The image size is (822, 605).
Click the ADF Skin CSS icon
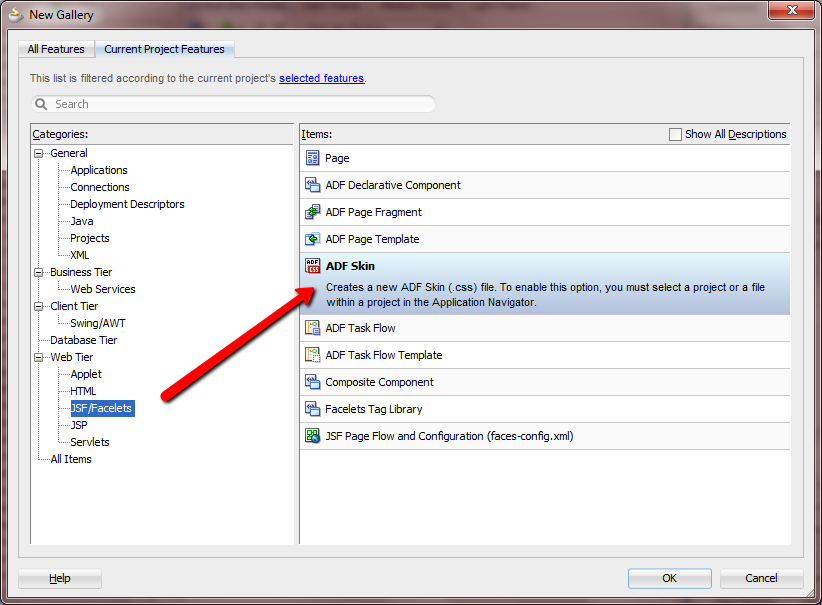(312, 266)
